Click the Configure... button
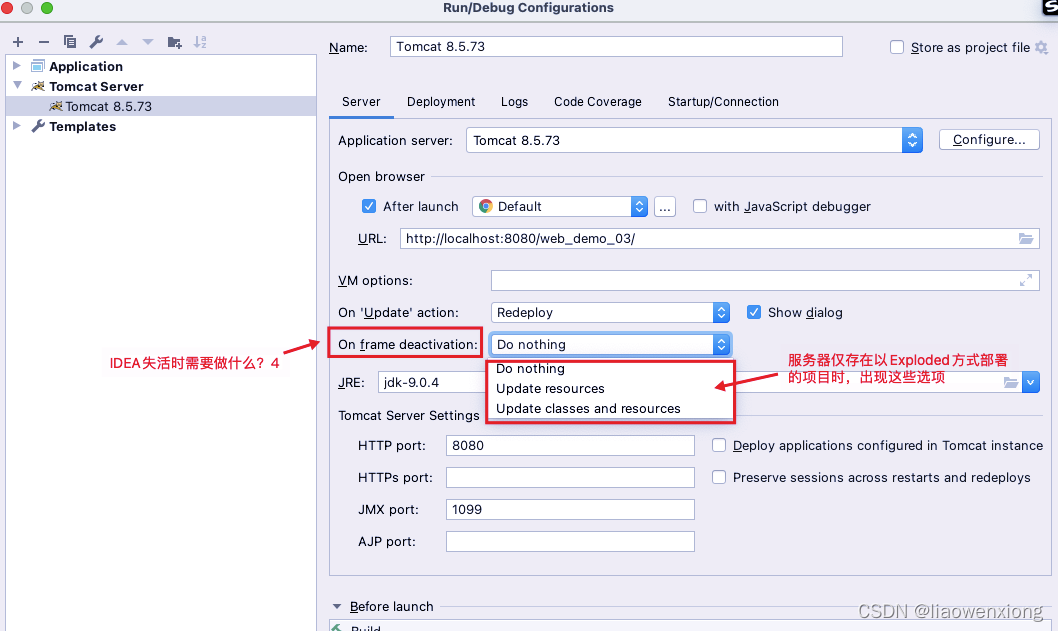Image resolution: width=1058 pixels, height=631 pixels. point(989,140)
